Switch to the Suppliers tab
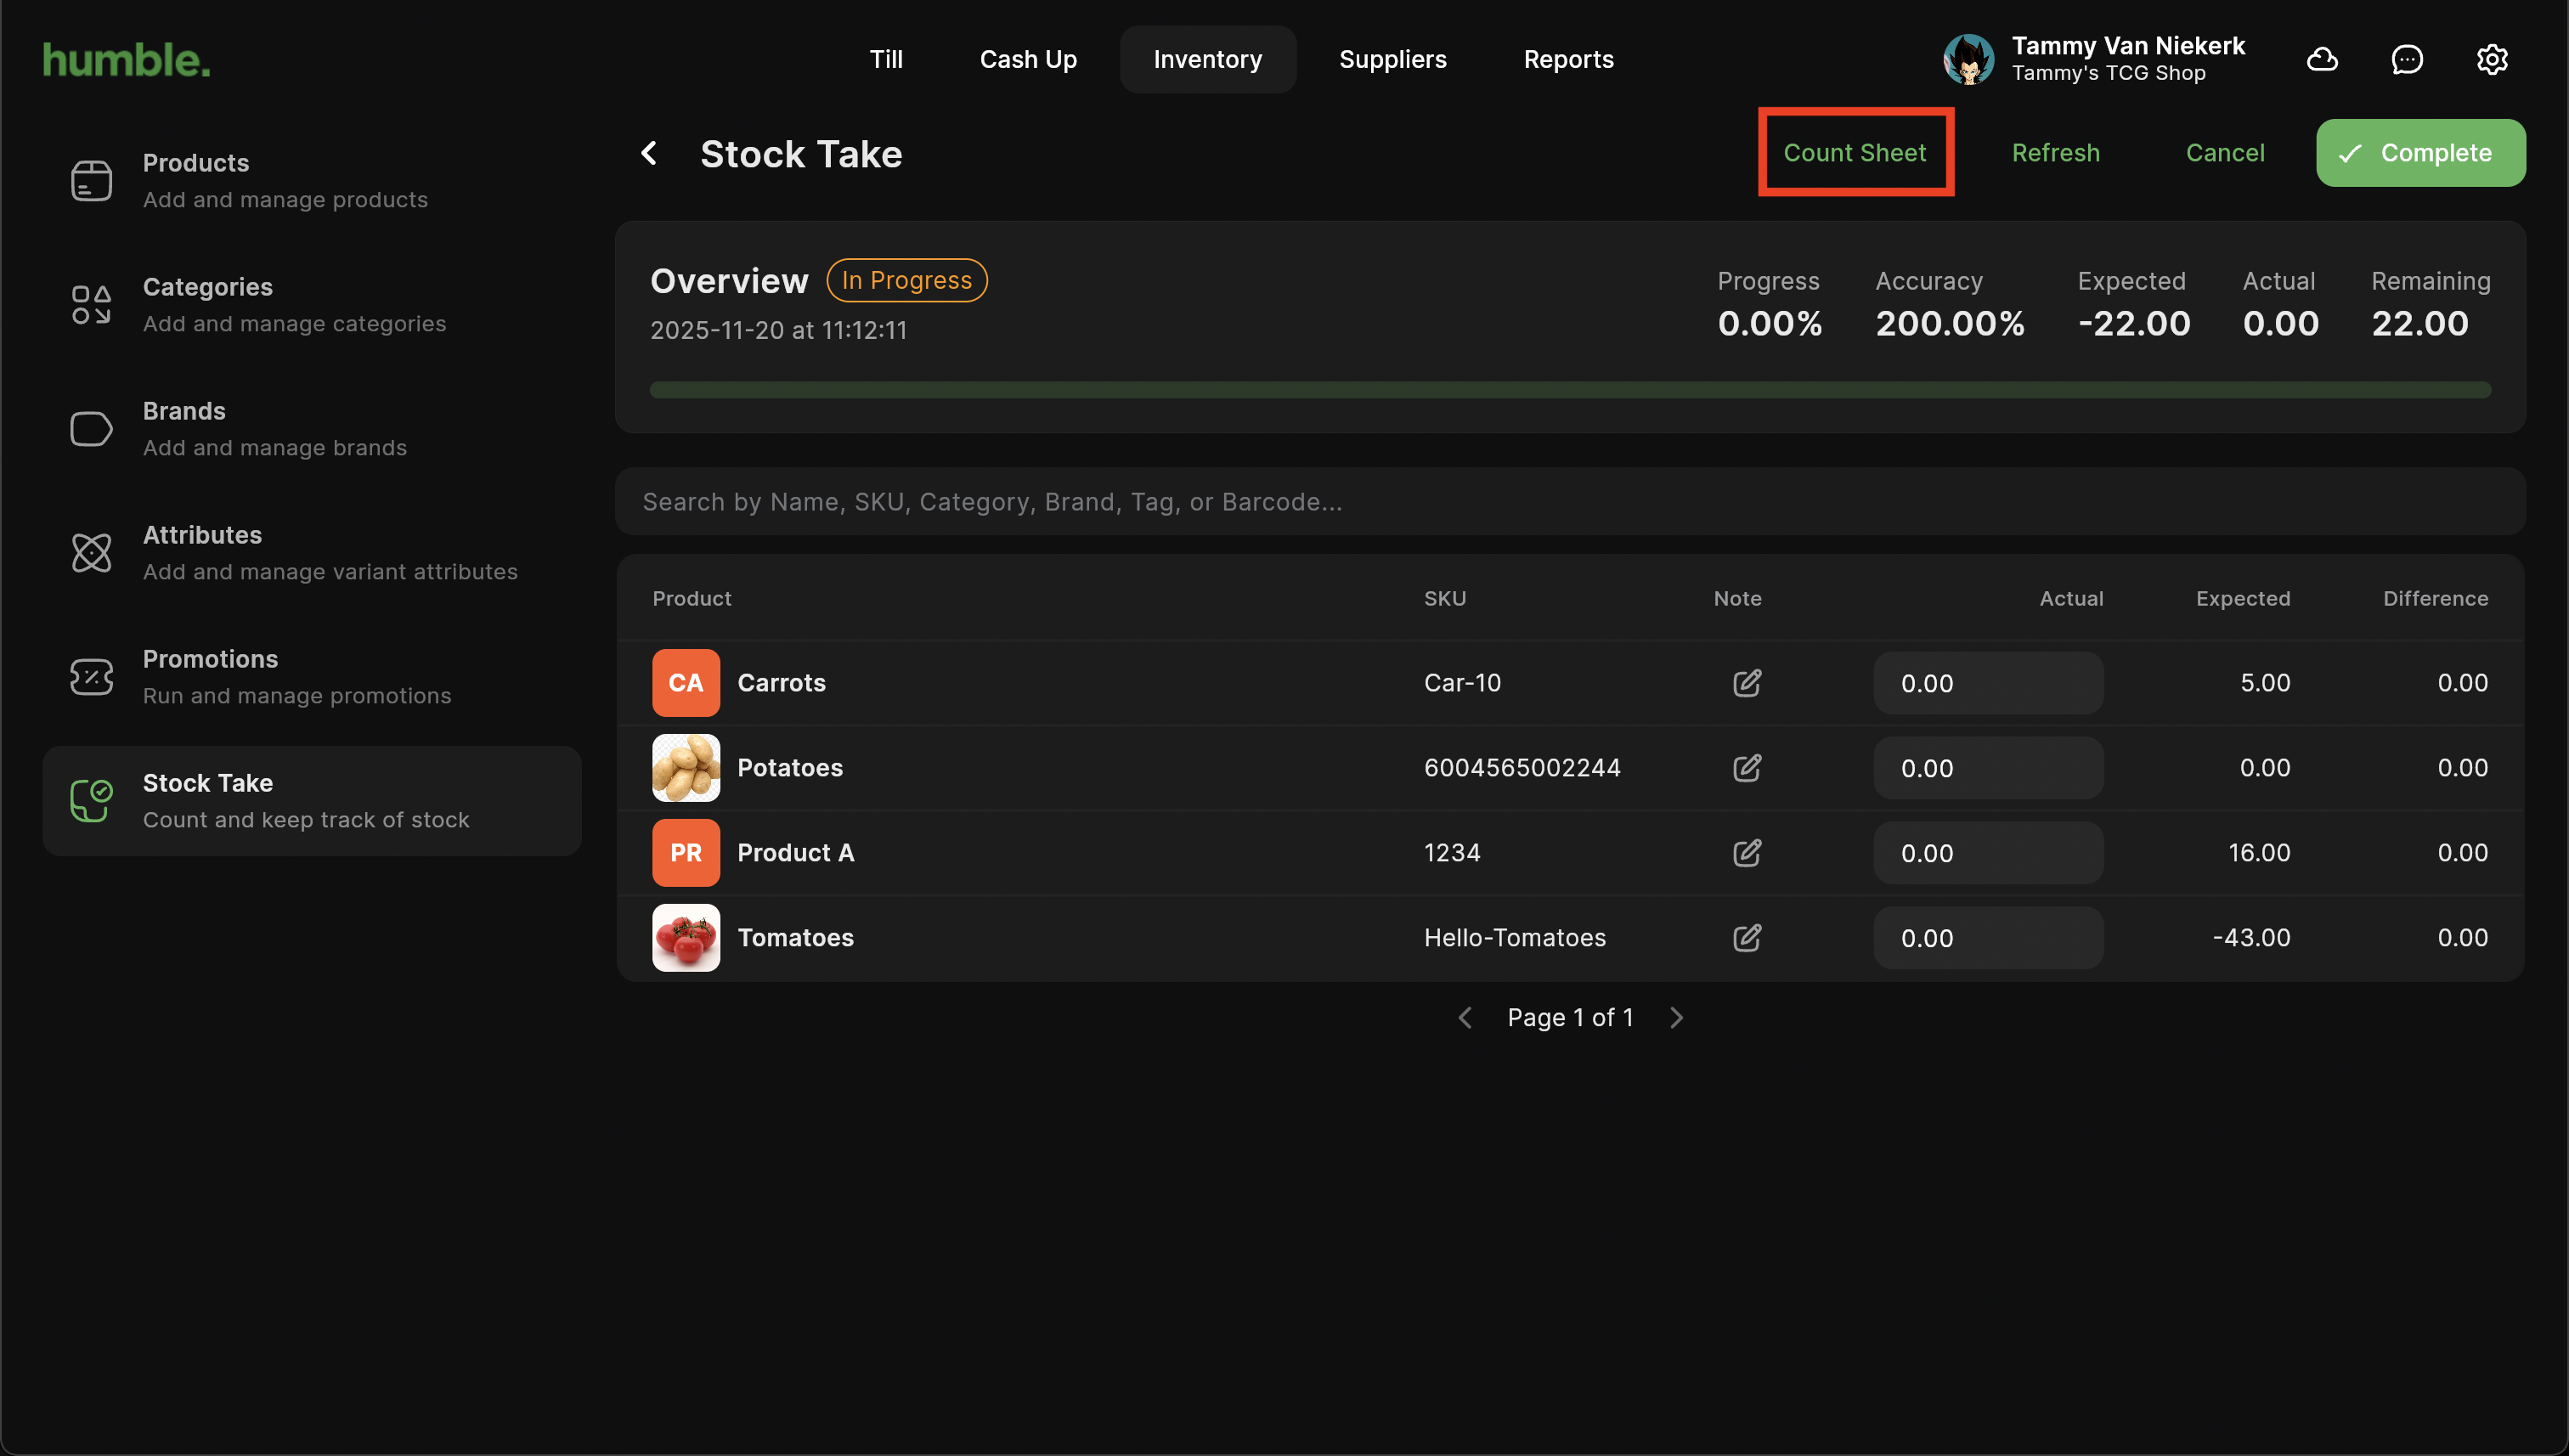Viewport: 2569px width, 1456px height. 1392,59
